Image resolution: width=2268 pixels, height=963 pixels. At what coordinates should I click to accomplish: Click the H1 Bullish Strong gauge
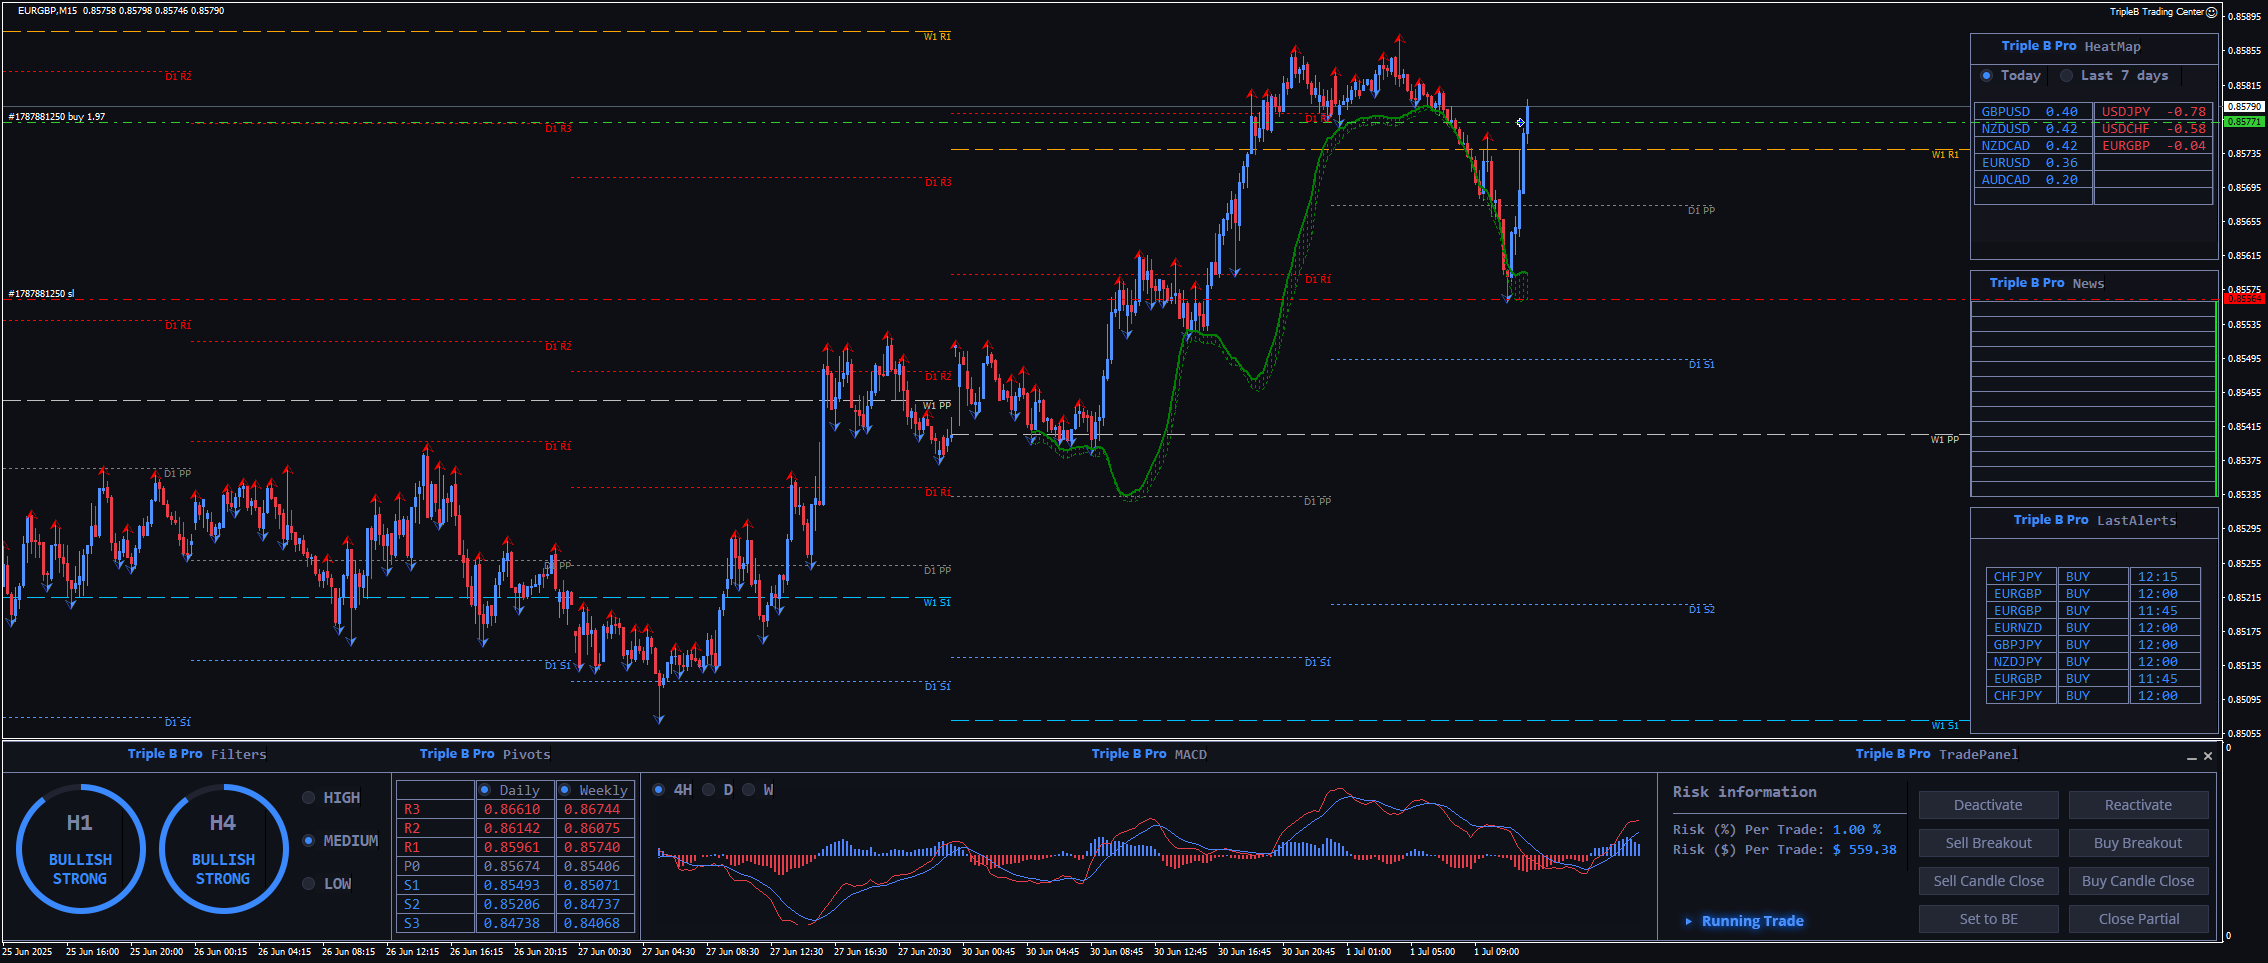(80, 849)
